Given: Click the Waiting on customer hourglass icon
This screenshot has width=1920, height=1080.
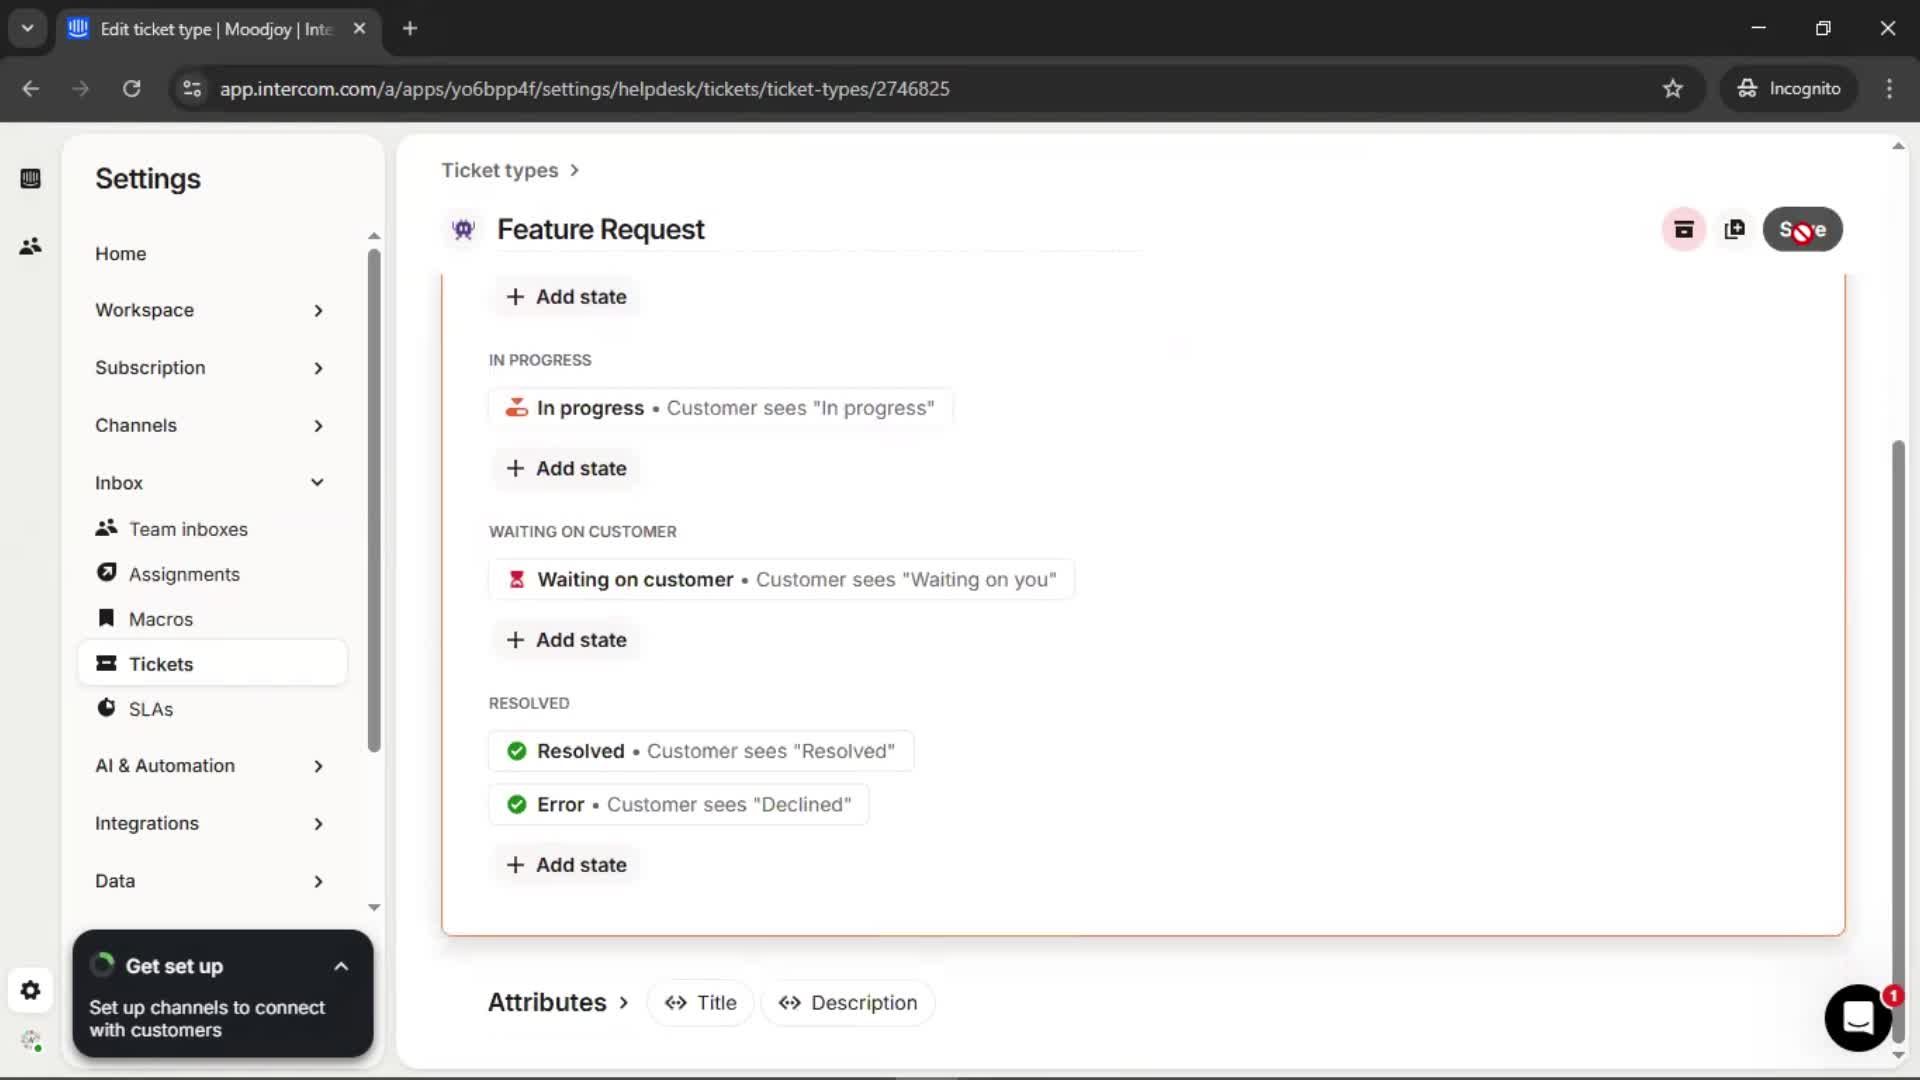Looking at the screenshot, I should click(x=516, y=580).
